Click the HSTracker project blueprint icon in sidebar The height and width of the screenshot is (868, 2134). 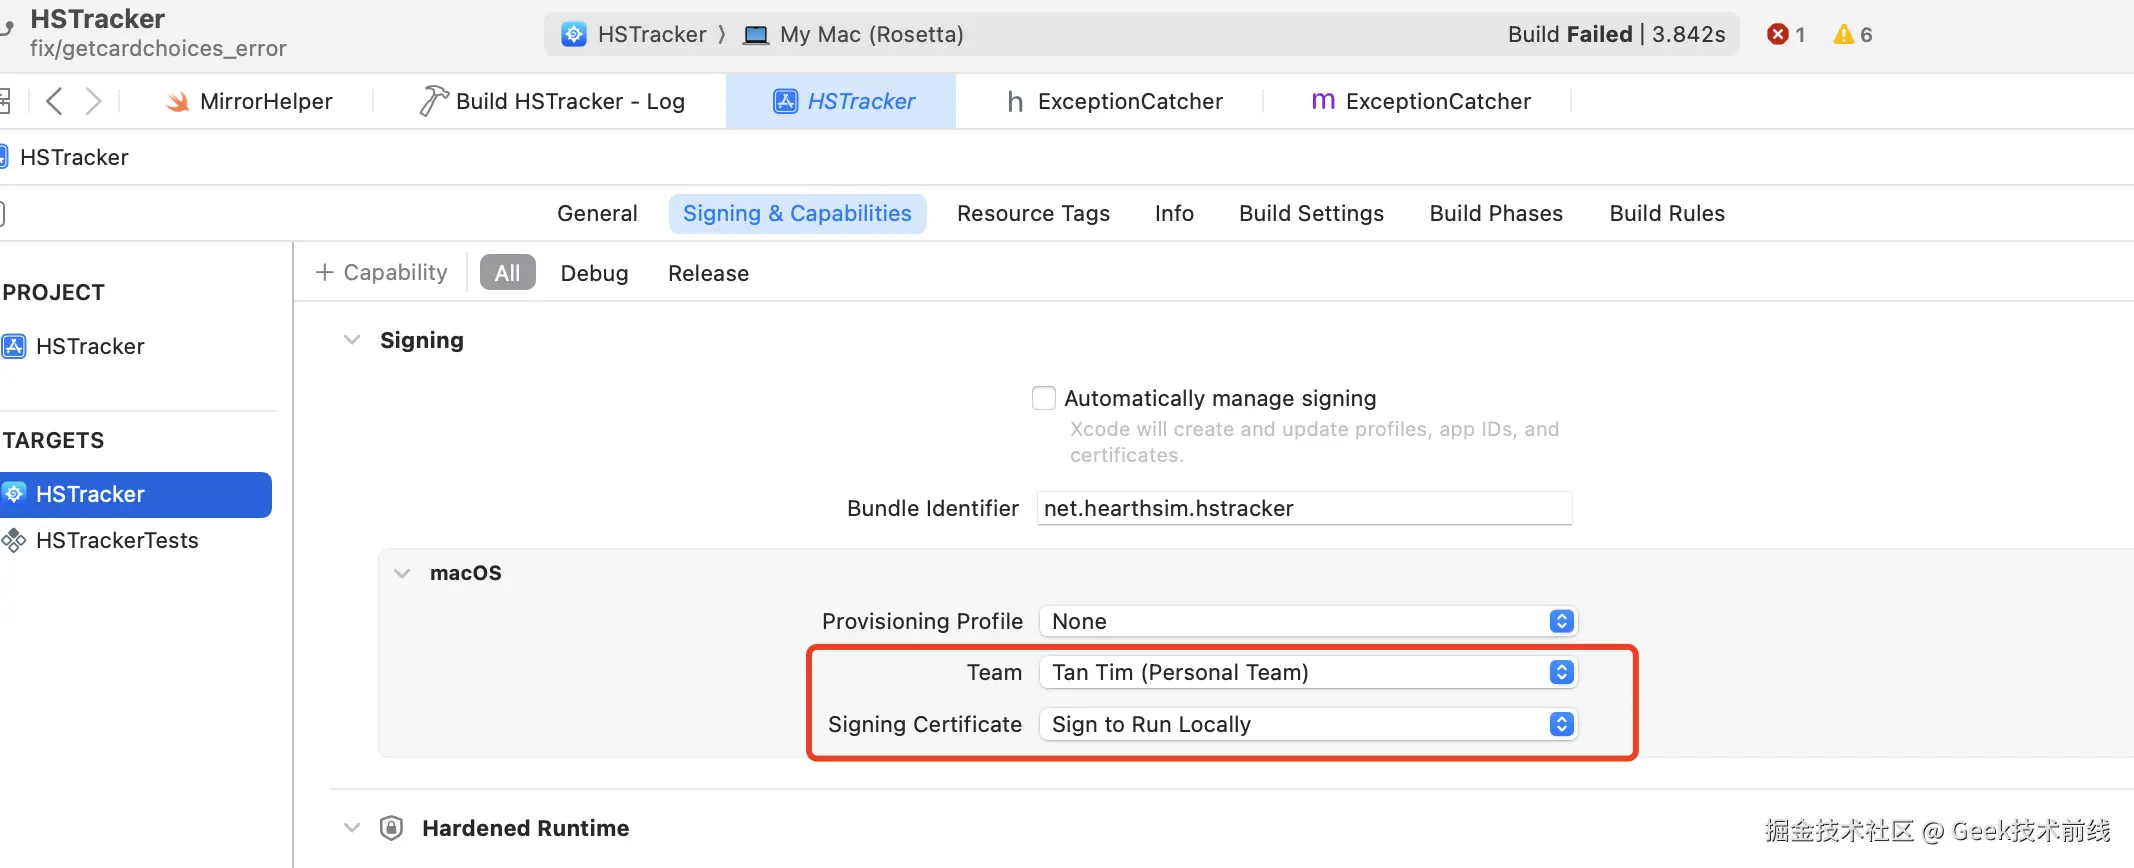pyautogui.click(x=14, y=346)
